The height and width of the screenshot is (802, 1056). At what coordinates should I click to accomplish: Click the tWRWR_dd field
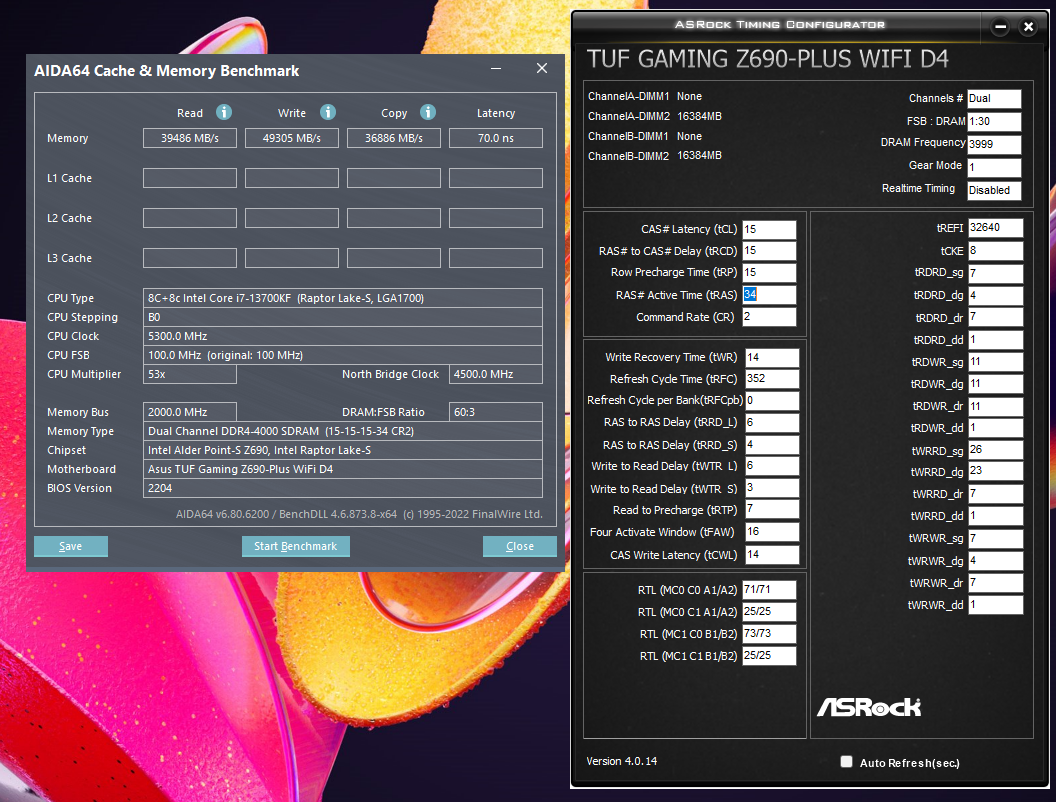[x=995, y=605]
